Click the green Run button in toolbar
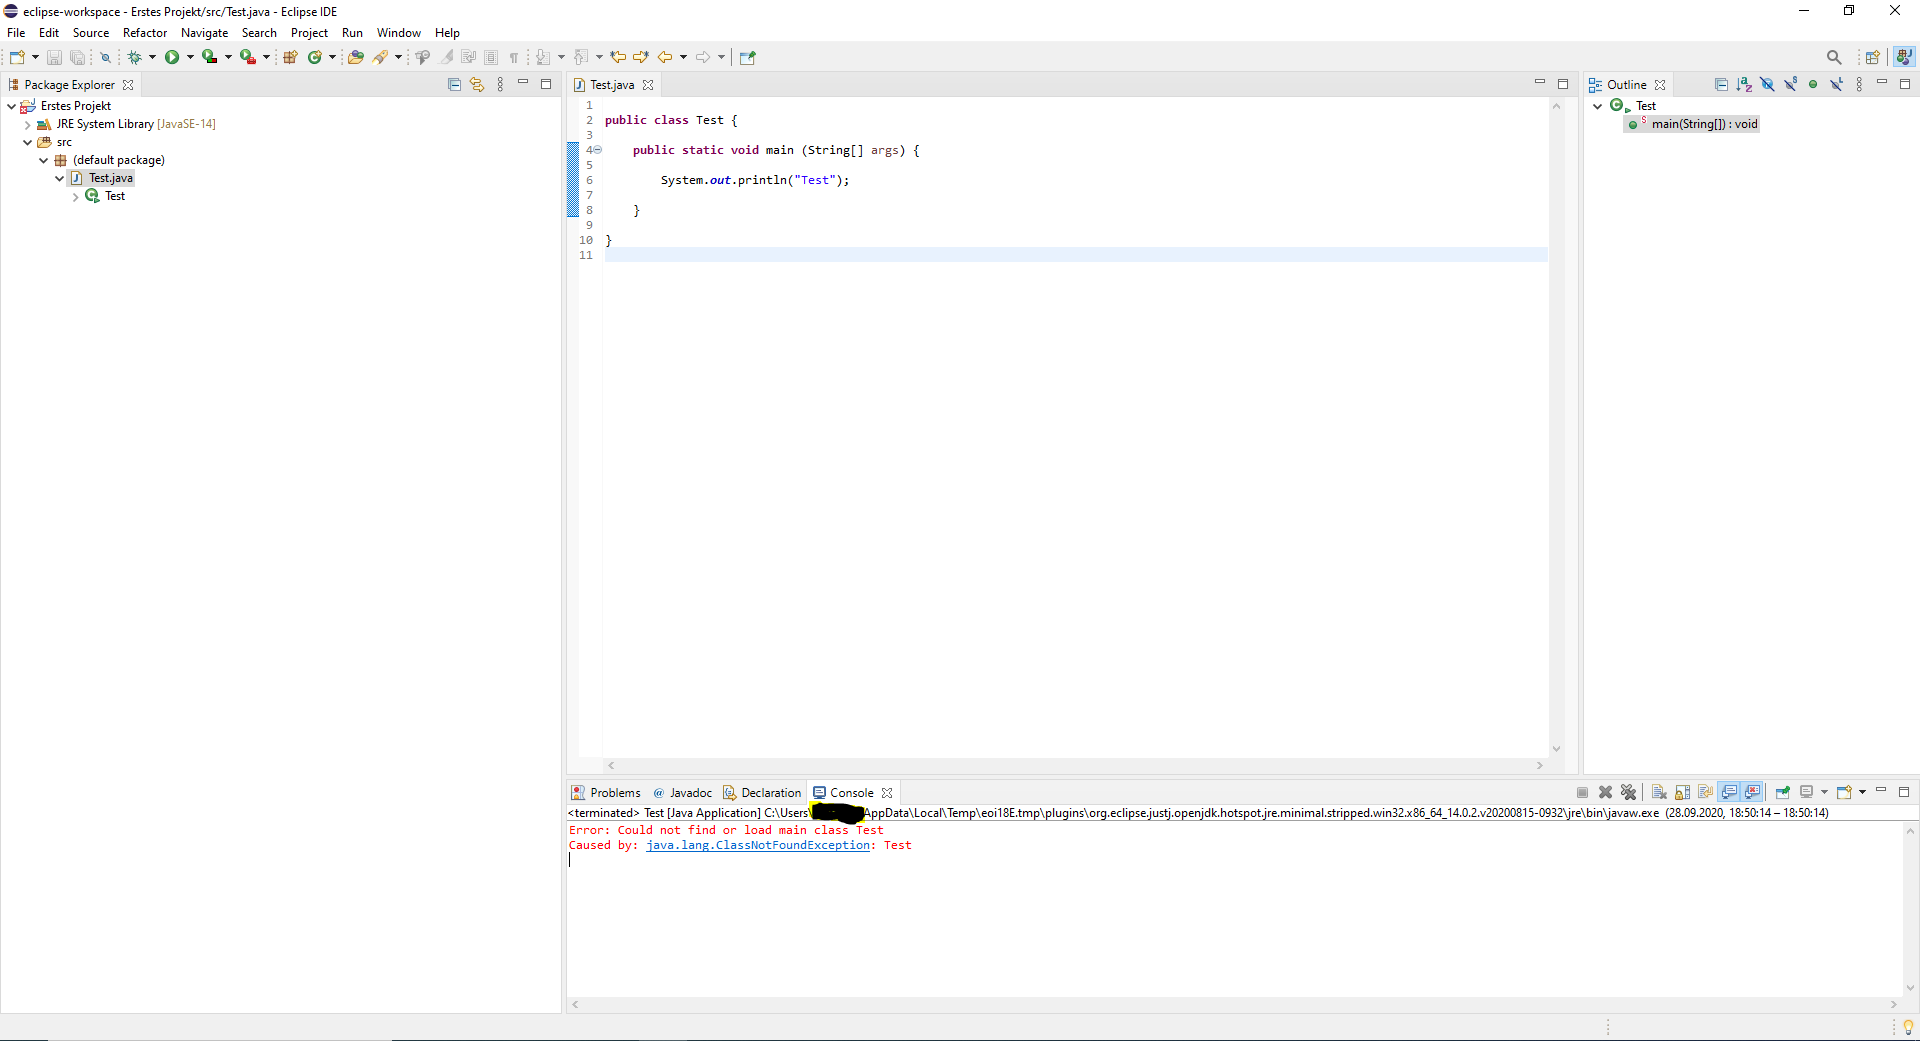This screenshot has height=1041, width=1920. tap(172, 57)
